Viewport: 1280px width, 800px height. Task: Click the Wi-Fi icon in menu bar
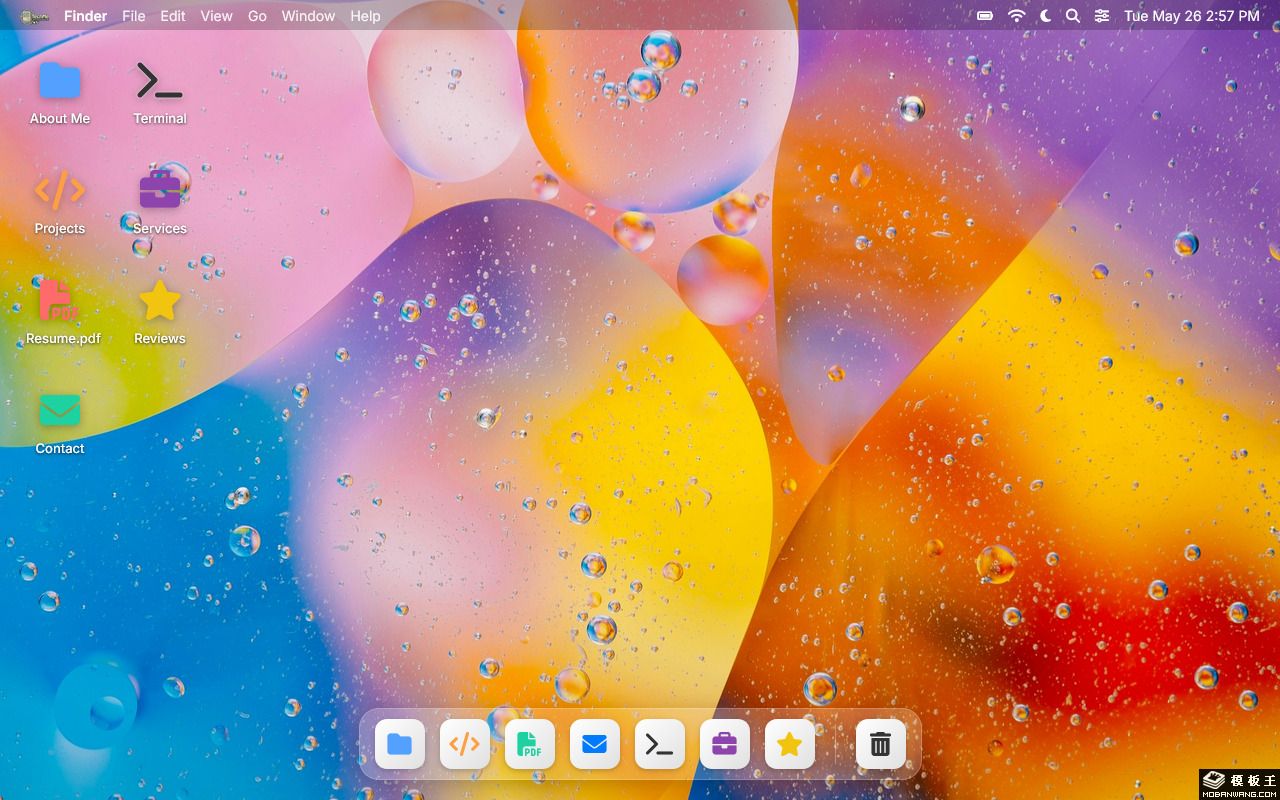(1016, 16)
